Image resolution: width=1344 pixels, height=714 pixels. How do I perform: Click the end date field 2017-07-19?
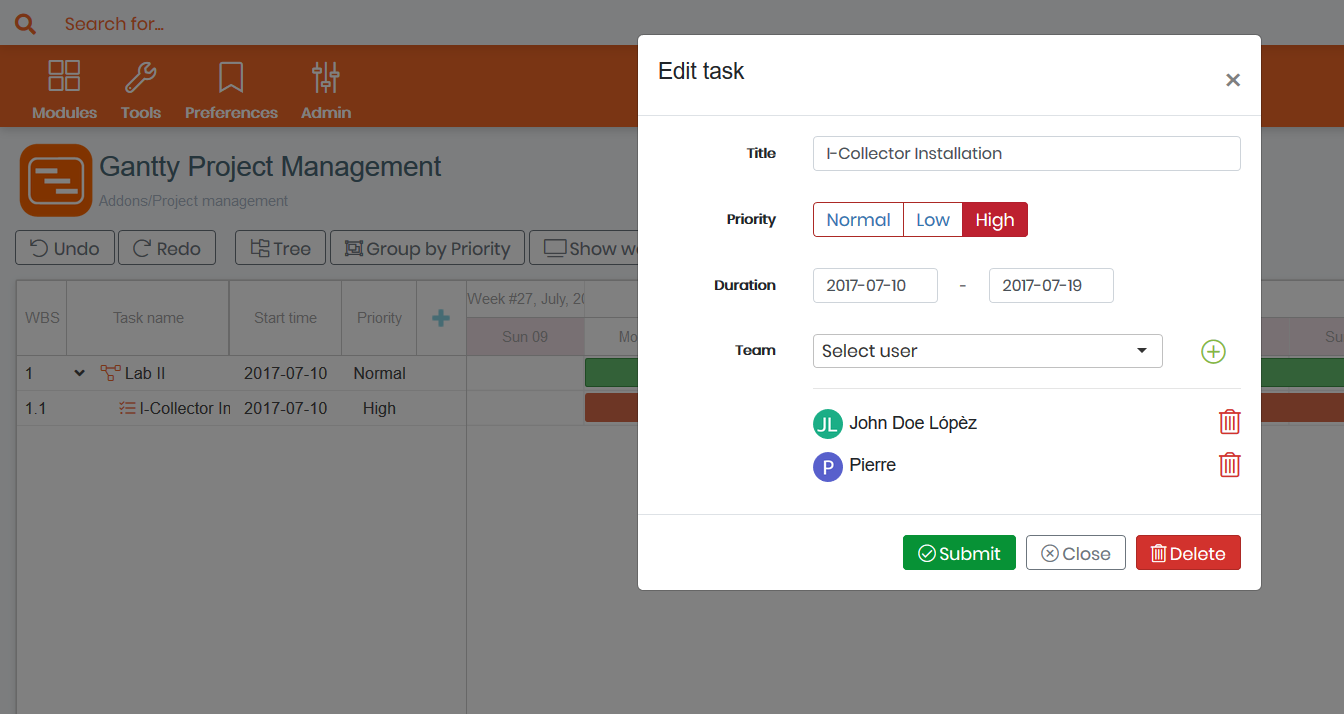pos(1051,285)
